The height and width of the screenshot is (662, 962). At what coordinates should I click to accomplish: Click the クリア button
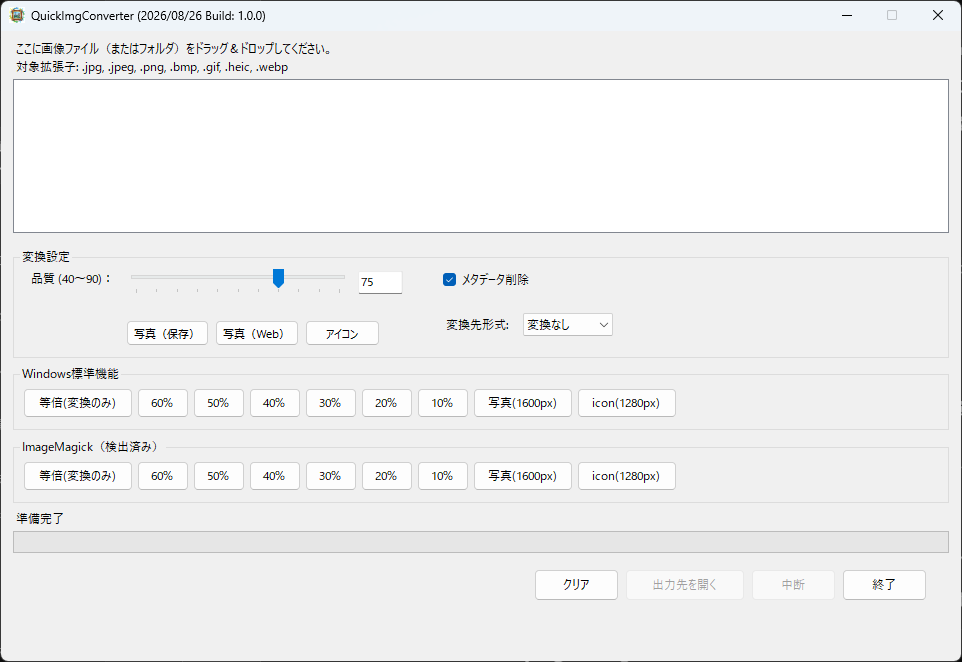coord(576,585)
